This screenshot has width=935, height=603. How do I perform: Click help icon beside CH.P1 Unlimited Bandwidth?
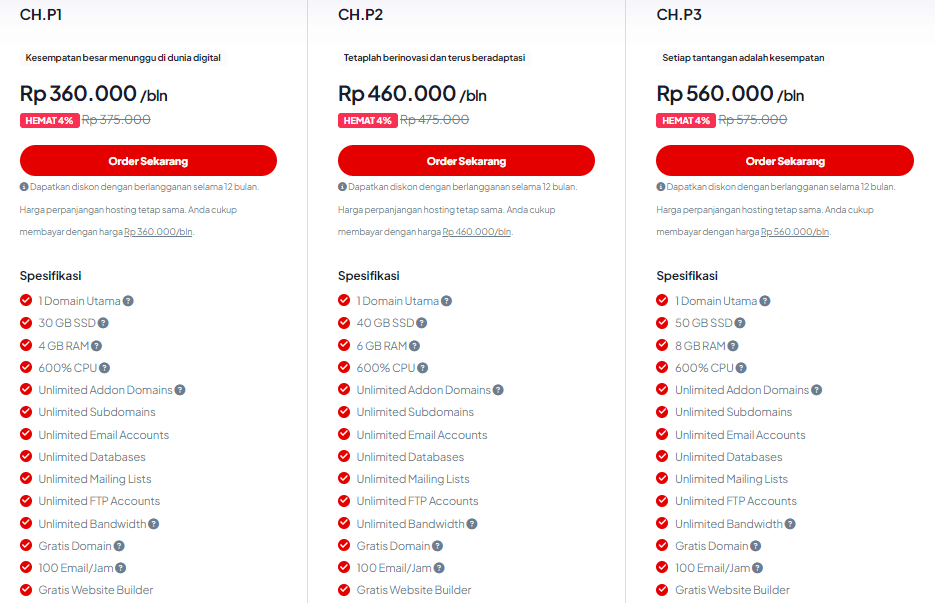tap(154, 524)
